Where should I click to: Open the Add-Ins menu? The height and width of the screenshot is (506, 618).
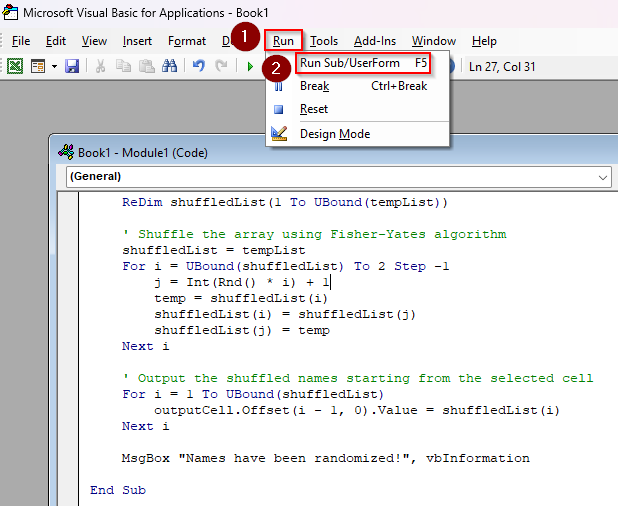point(375,41)
